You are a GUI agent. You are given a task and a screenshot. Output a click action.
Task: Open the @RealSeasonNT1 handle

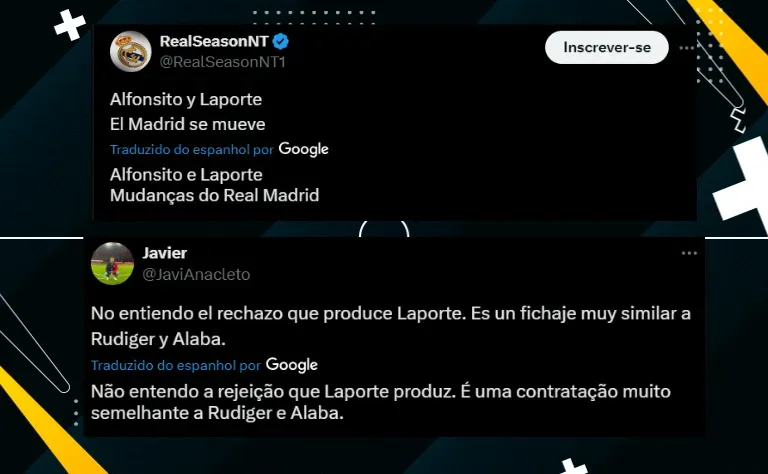(222, 62)
